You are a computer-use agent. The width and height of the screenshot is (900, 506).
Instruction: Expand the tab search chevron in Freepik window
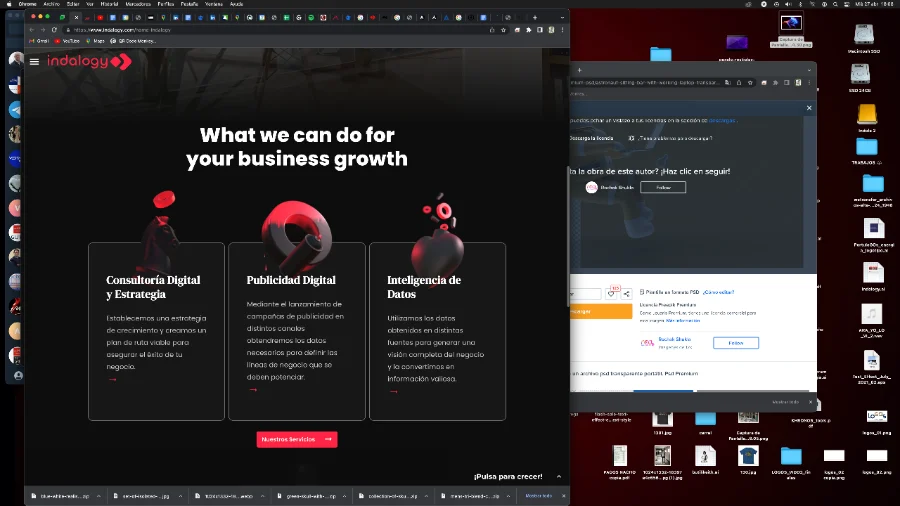pyautogui.click(x=809, y=70)
